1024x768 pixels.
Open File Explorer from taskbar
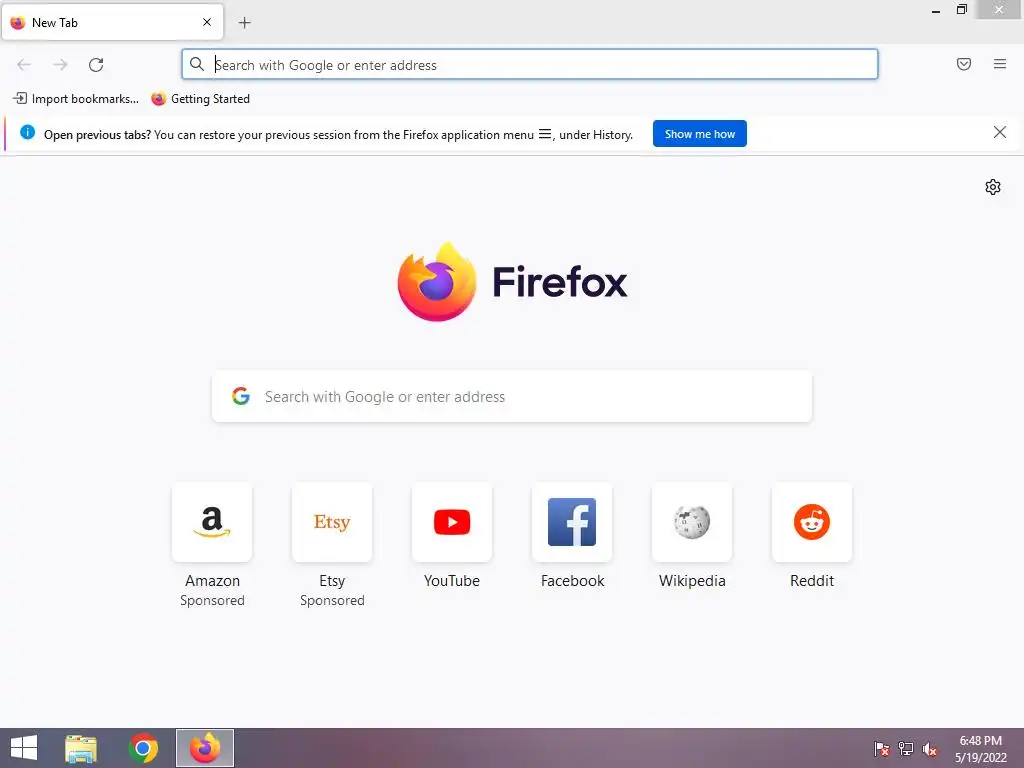[81, 748]
